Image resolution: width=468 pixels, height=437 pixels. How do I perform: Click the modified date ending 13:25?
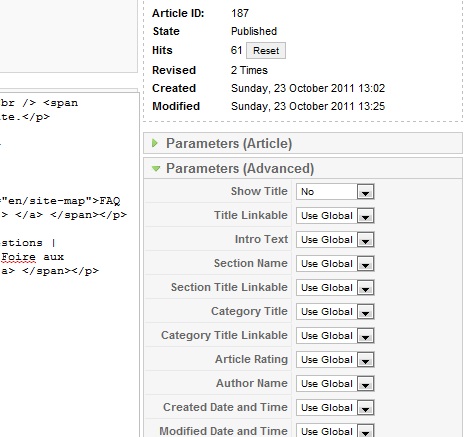[x=308, y=106]
